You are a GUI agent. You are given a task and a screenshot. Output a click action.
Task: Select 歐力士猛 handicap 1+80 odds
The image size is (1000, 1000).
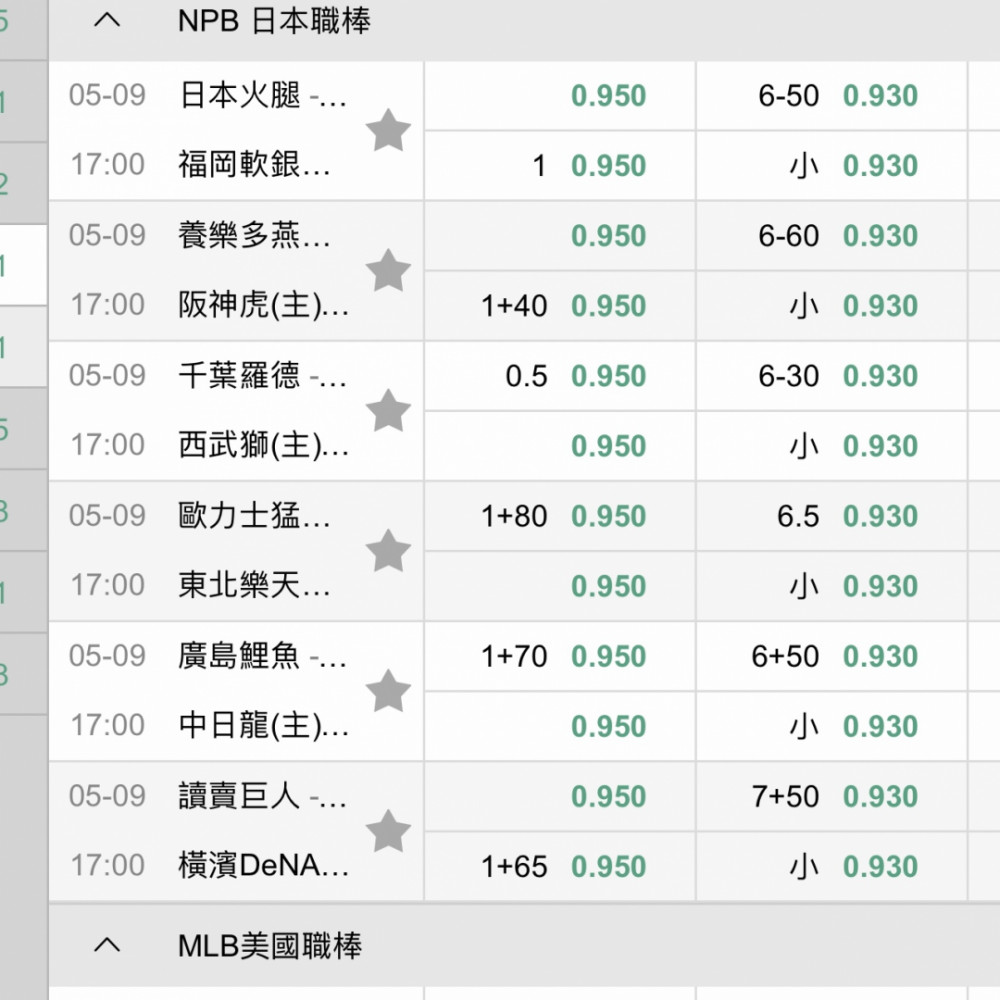560,516
